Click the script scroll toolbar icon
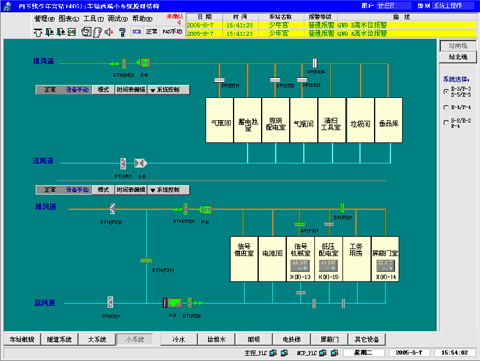480x361 pixels. [97, 32]
